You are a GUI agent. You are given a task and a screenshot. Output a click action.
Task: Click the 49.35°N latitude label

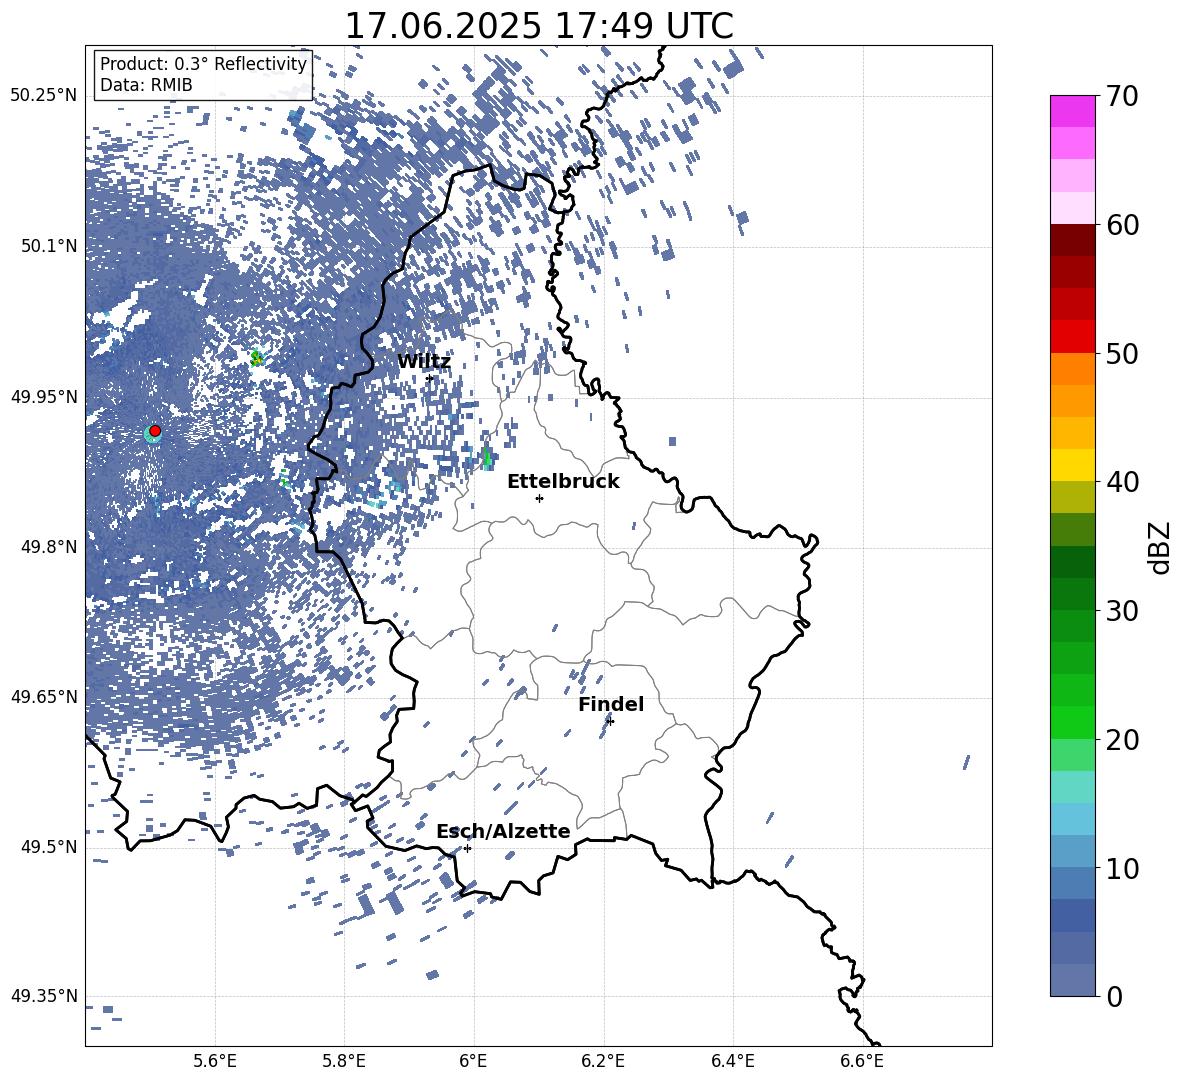44,996
